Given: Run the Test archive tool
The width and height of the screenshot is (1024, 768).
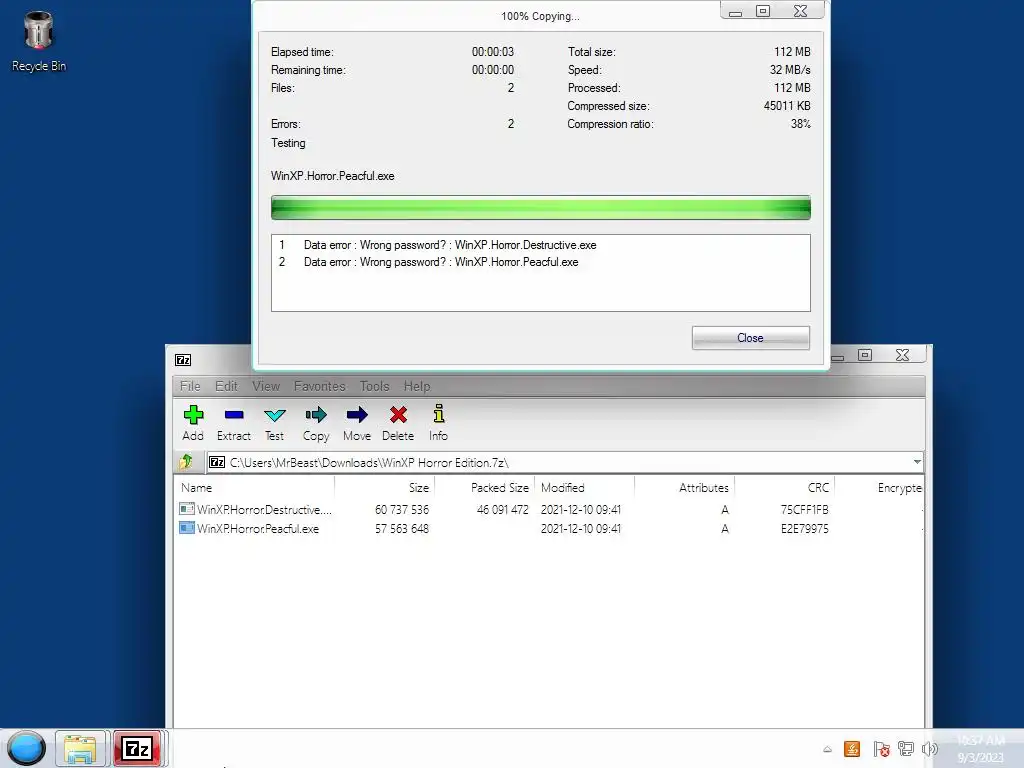Looking at the screenshot, I should pos(274,423).
